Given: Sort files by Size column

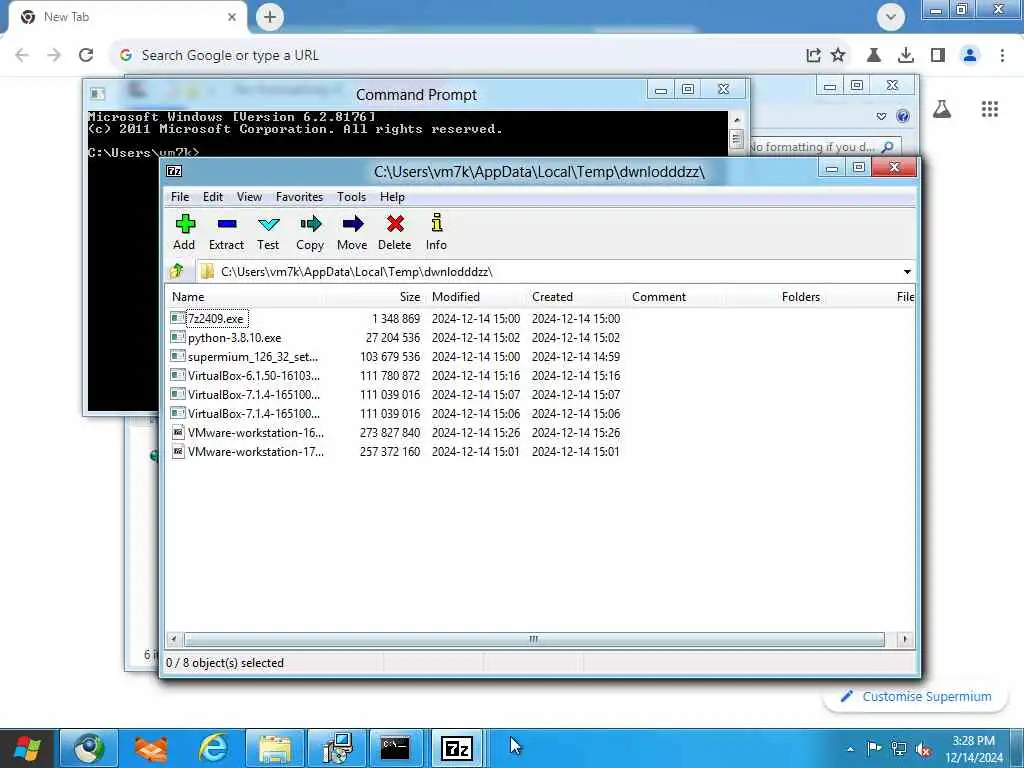Looking at the screenshot, I should point(375,296).
